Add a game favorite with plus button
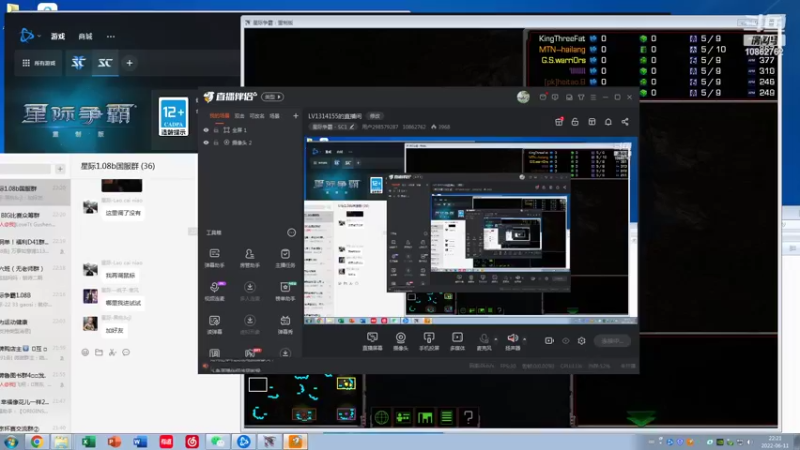 click(x=130, y=63)
